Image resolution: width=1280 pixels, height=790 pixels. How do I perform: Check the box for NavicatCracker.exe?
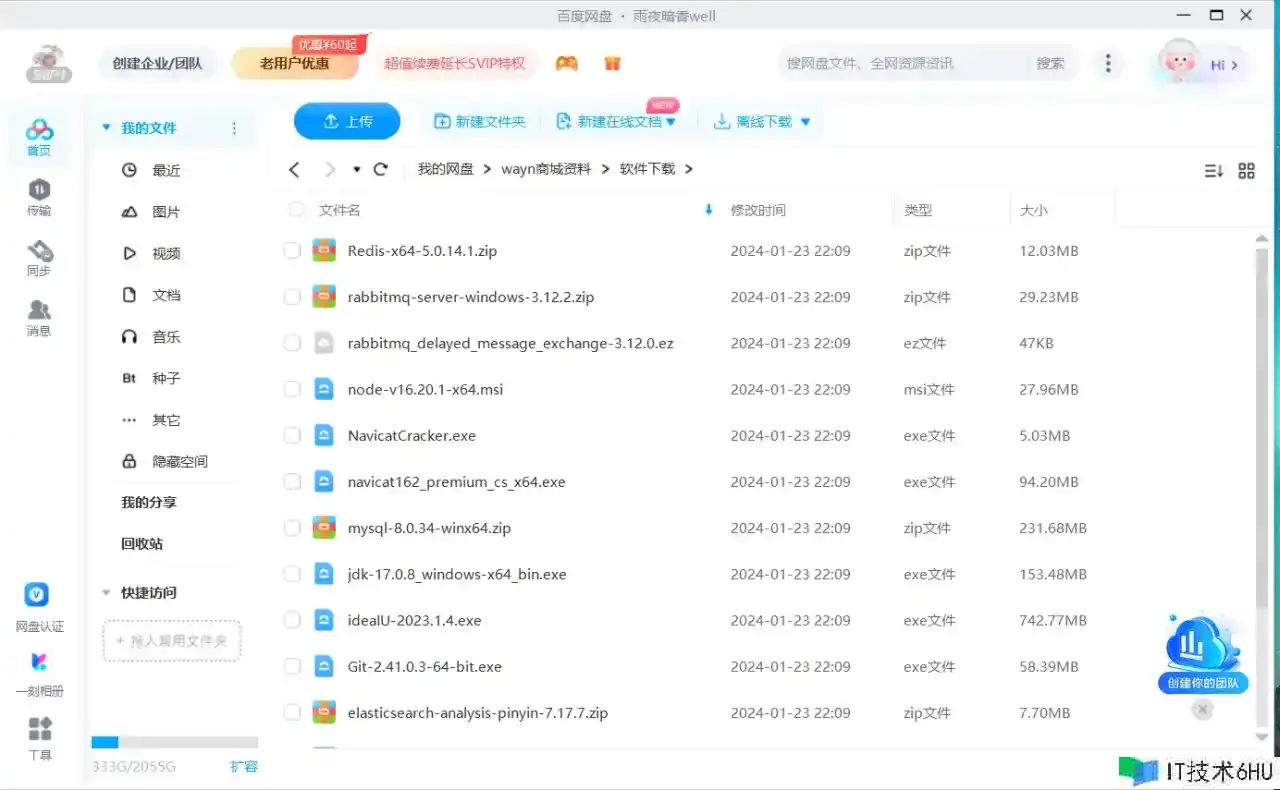(292, 435)
